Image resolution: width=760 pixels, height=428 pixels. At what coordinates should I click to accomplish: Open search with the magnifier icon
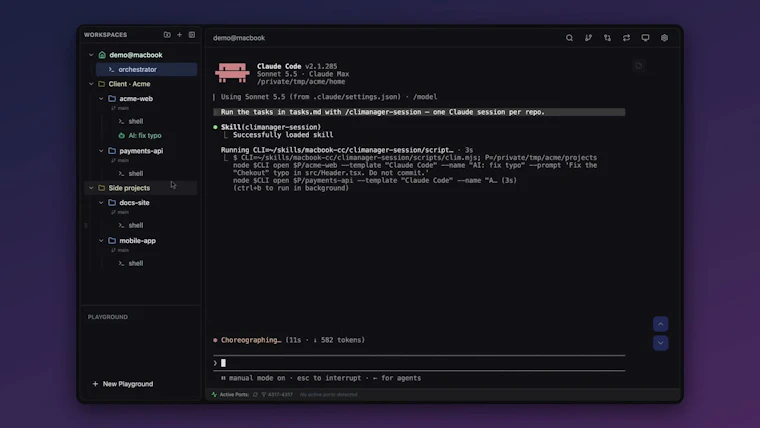click(x=570, y=38)
